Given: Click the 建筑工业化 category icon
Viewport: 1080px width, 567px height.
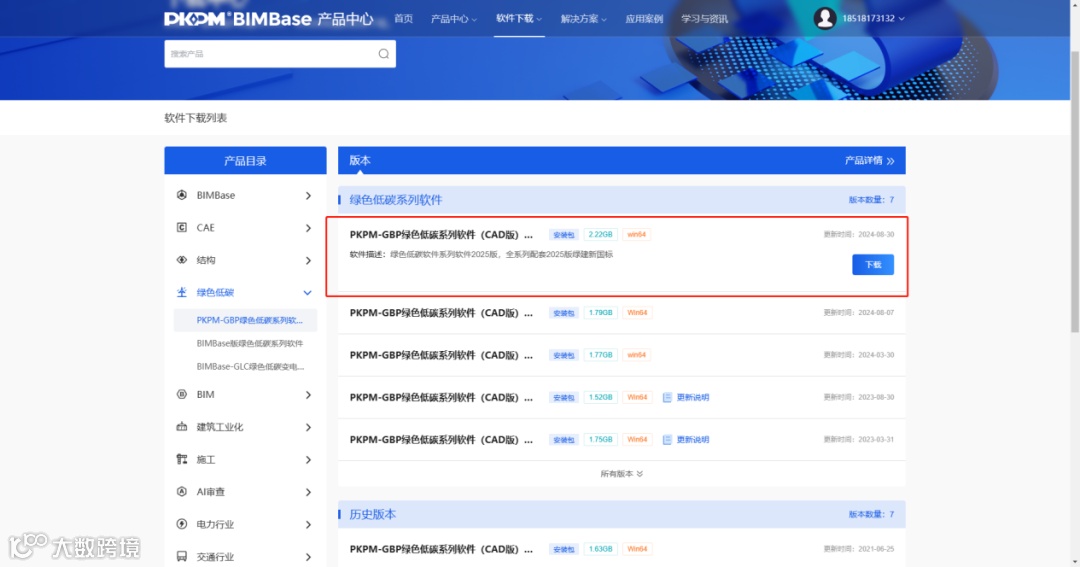Looking at the screenshot, I should pos(182,426).
